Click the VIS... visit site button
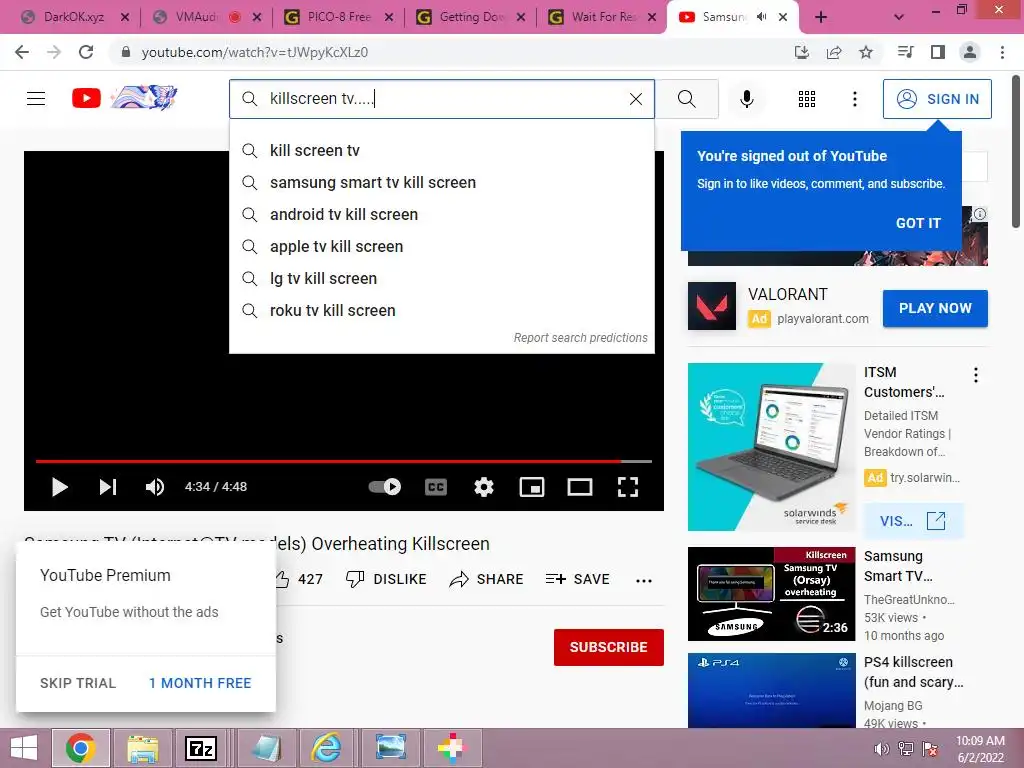Screen dimensions: 1024x768 913,520
